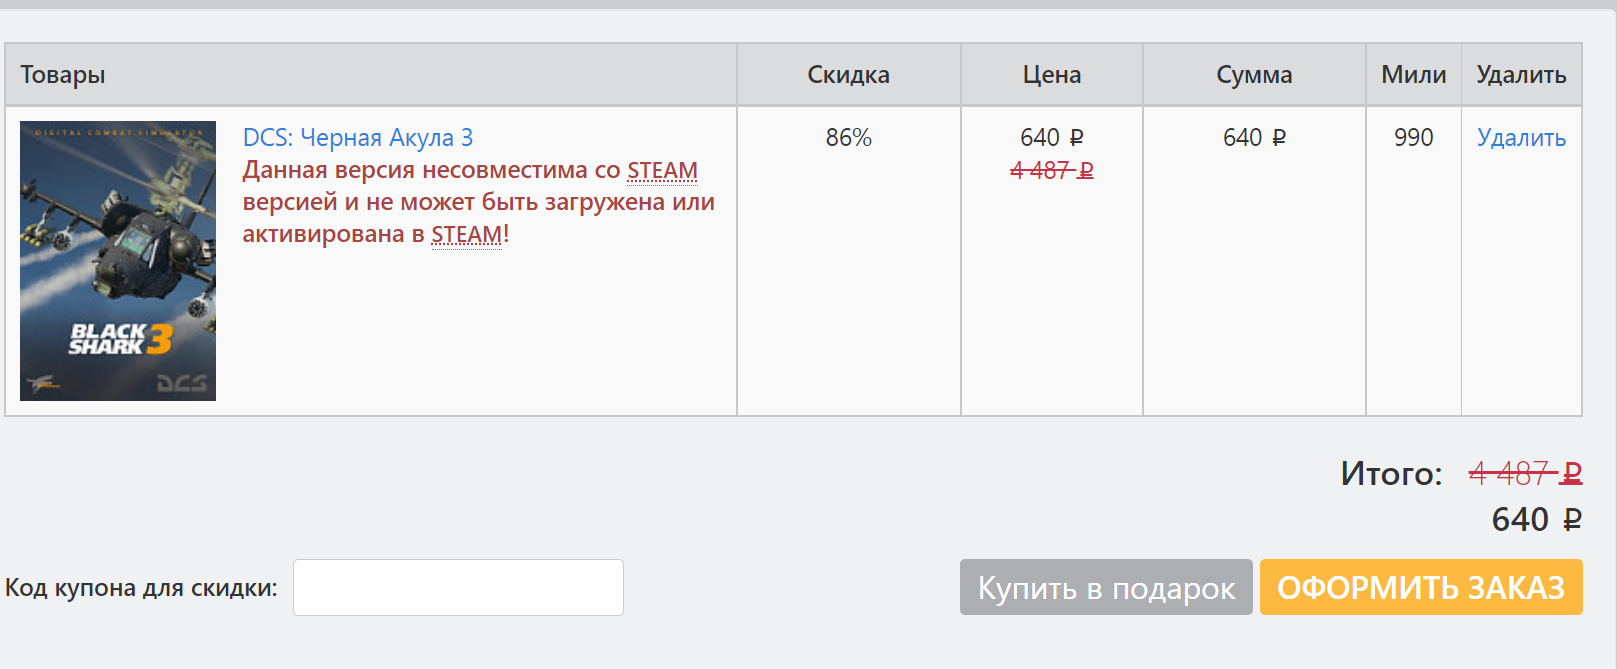Click the Итого total label
The width and height of the screenshot is (1617, 669).
click(x=1392, y=473)
